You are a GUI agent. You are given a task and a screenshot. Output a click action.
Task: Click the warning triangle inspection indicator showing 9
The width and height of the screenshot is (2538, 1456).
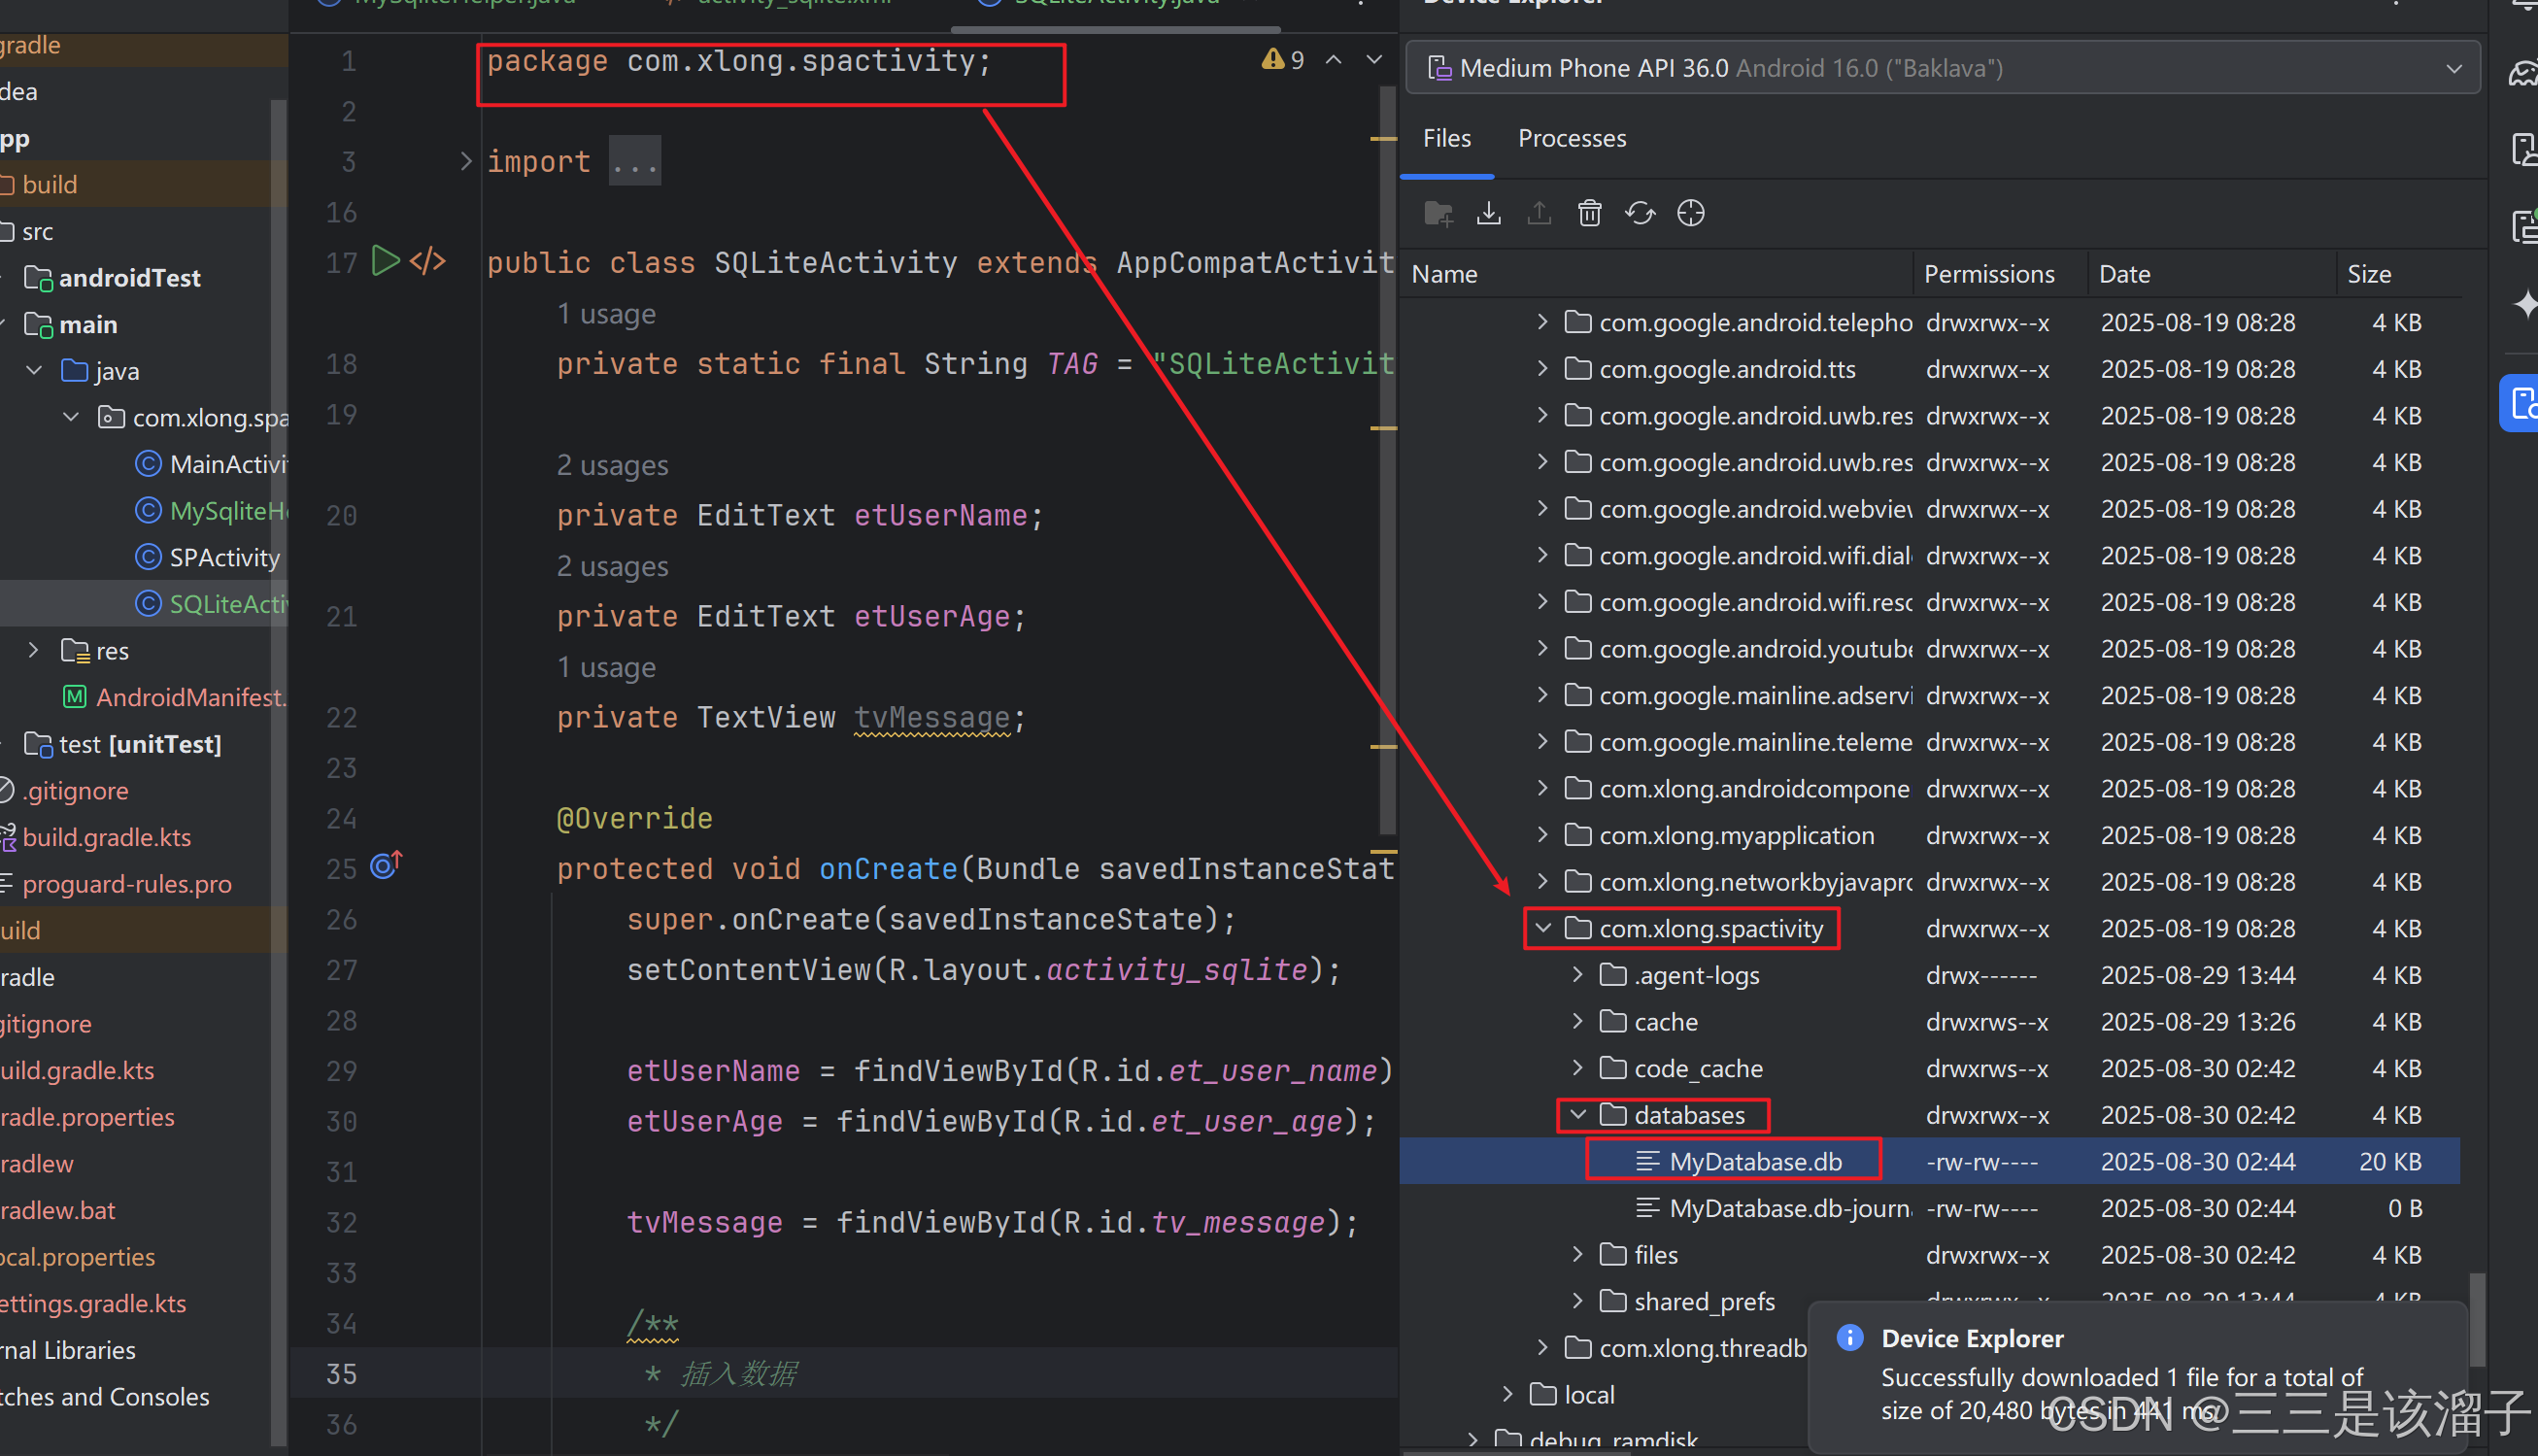[1283, 59]
